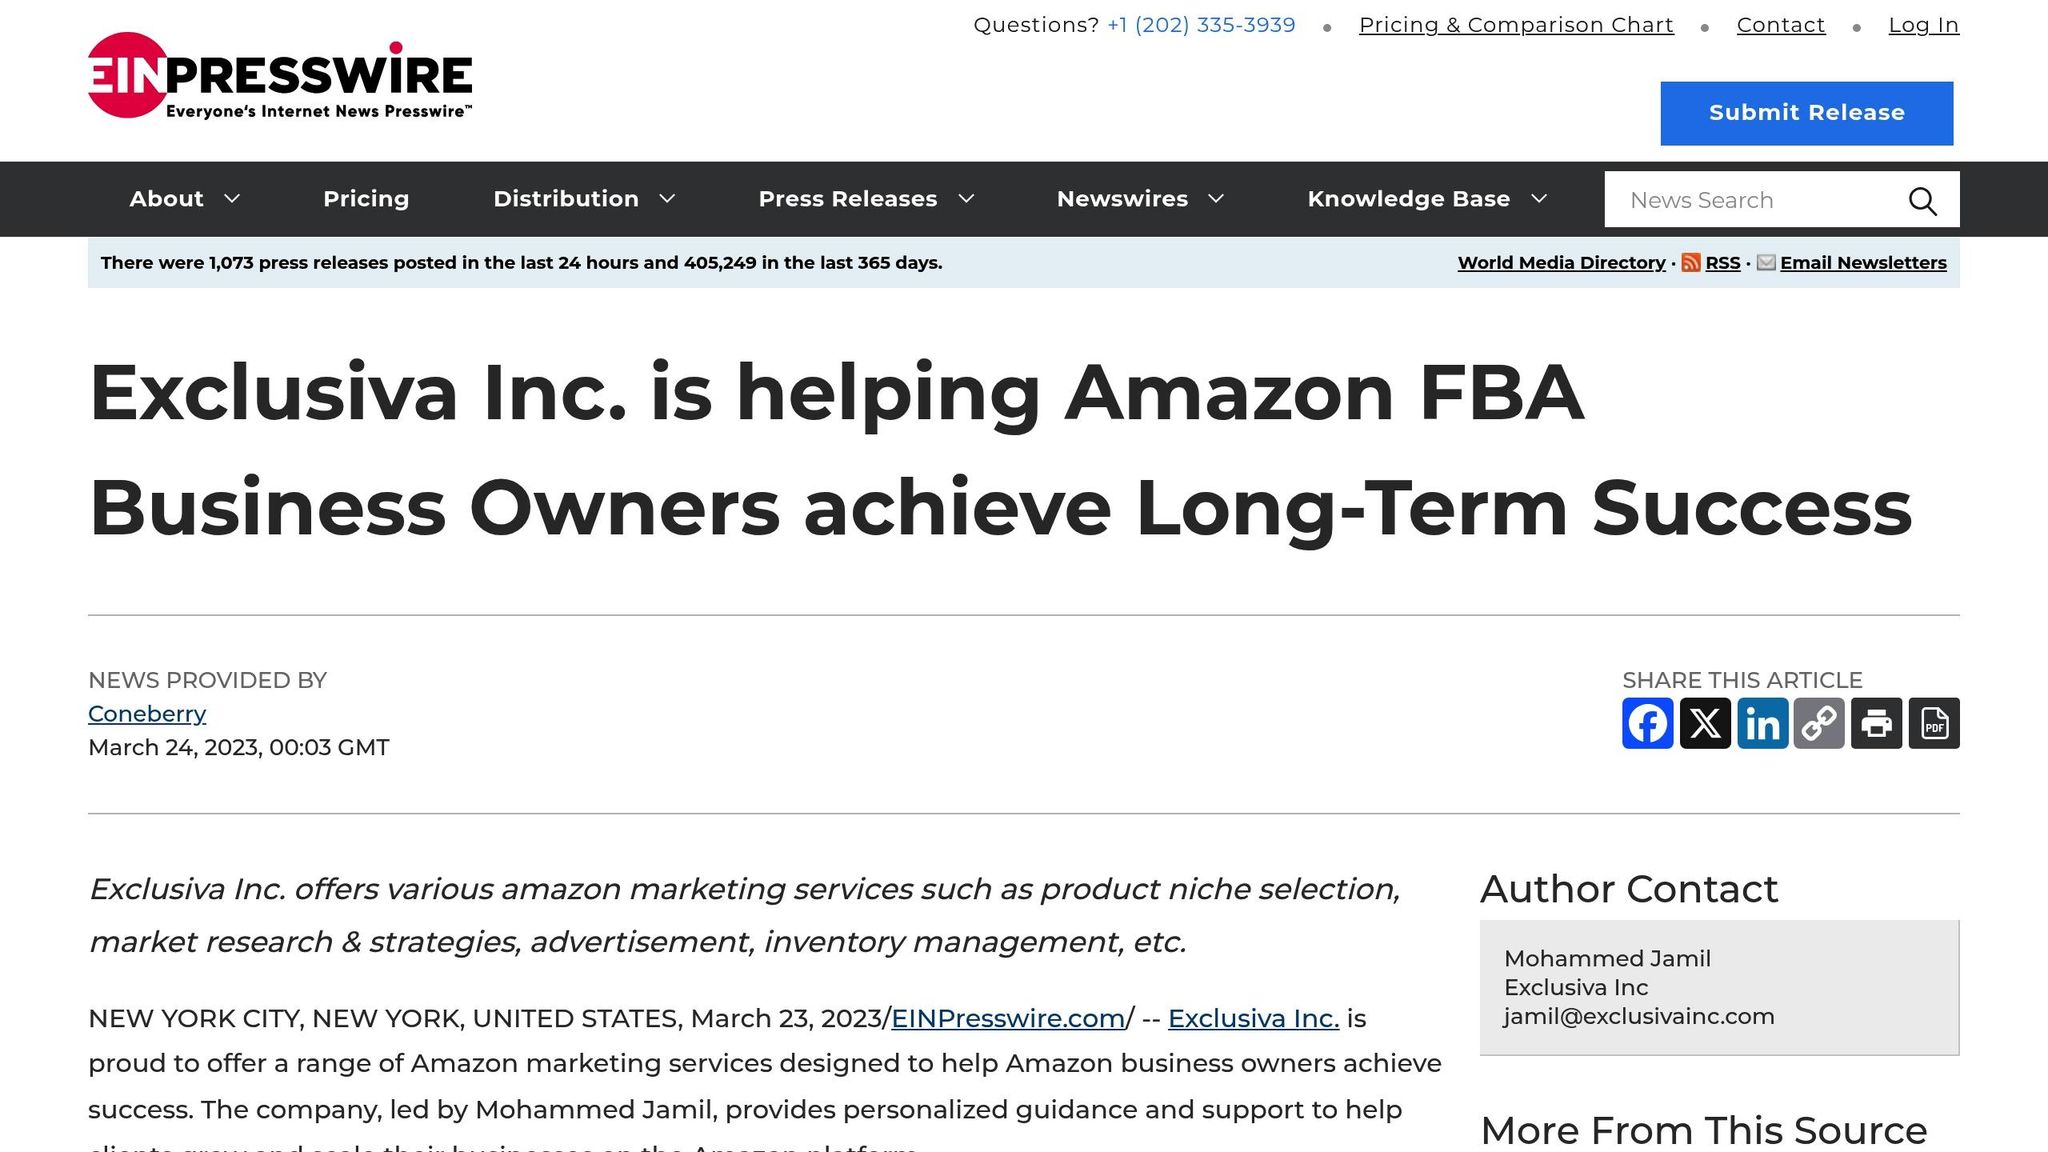
Task: Open the Knowledge Base dropdown
Action: 1427,199
